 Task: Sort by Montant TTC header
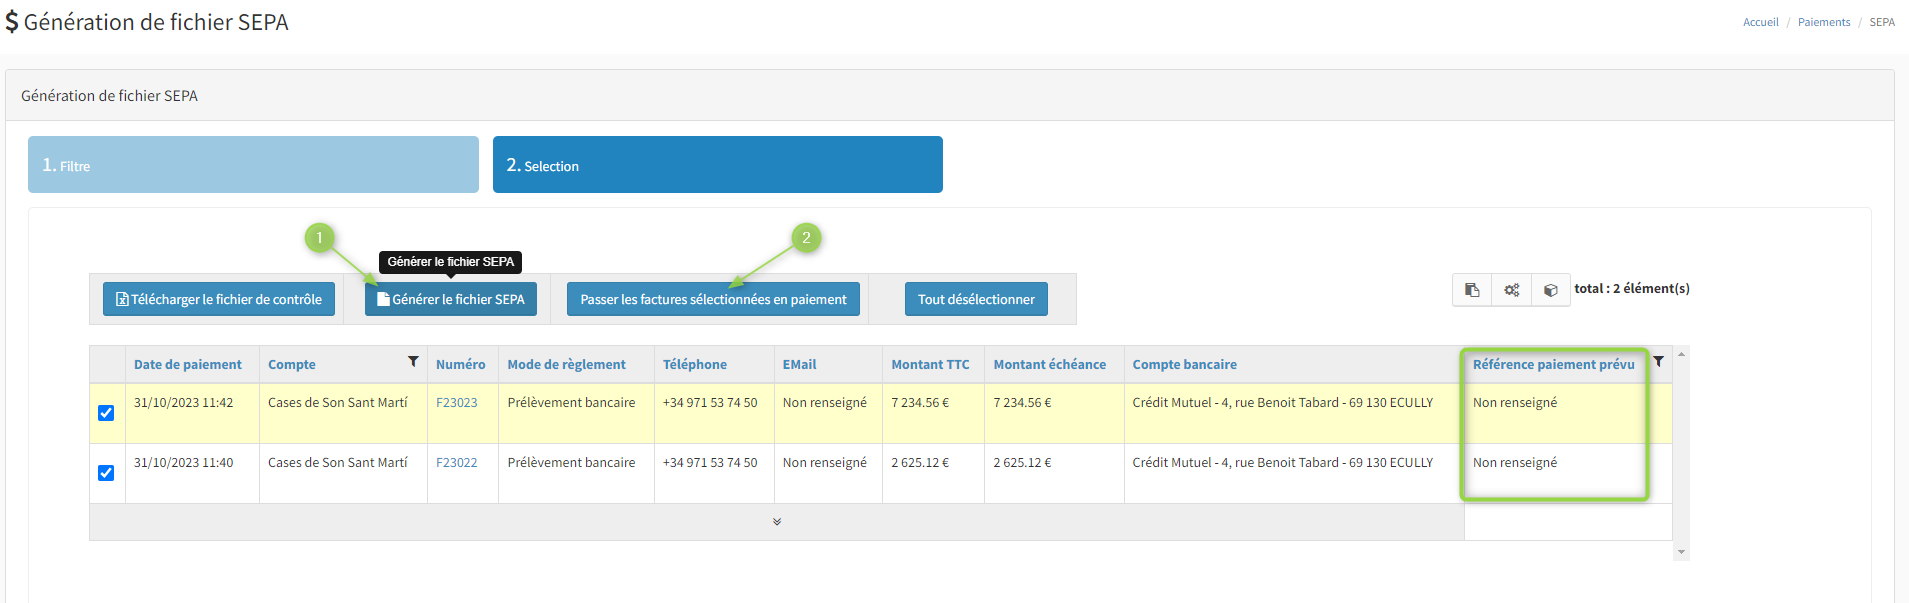pyautogui.click(x=931, y=364)
